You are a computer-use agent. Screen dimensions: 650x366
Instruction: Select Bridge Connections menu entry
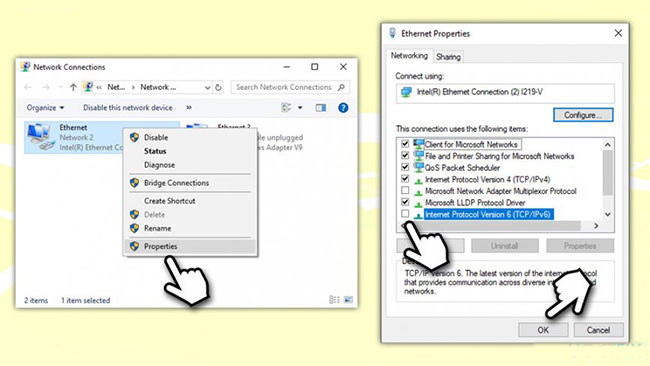tap(176, 182)
